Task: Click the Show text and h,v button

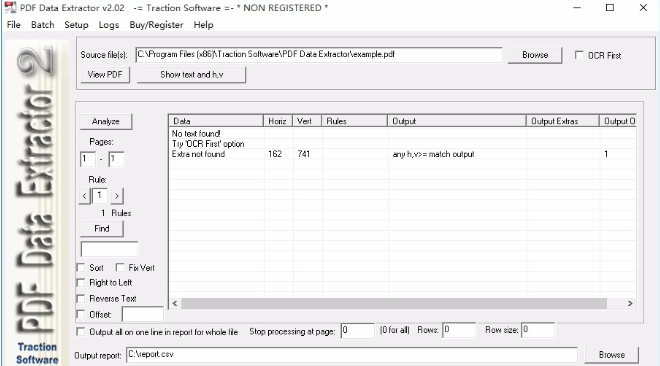Action: pyautogui.click(x=192, y=75)
